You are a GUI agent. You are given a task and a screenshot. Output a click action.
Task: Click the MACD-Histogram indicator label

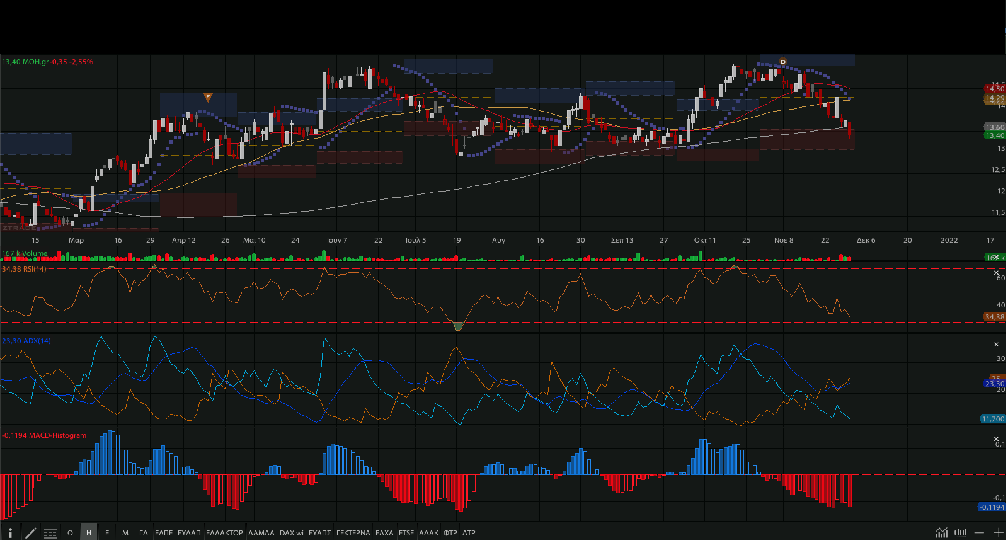44,436
